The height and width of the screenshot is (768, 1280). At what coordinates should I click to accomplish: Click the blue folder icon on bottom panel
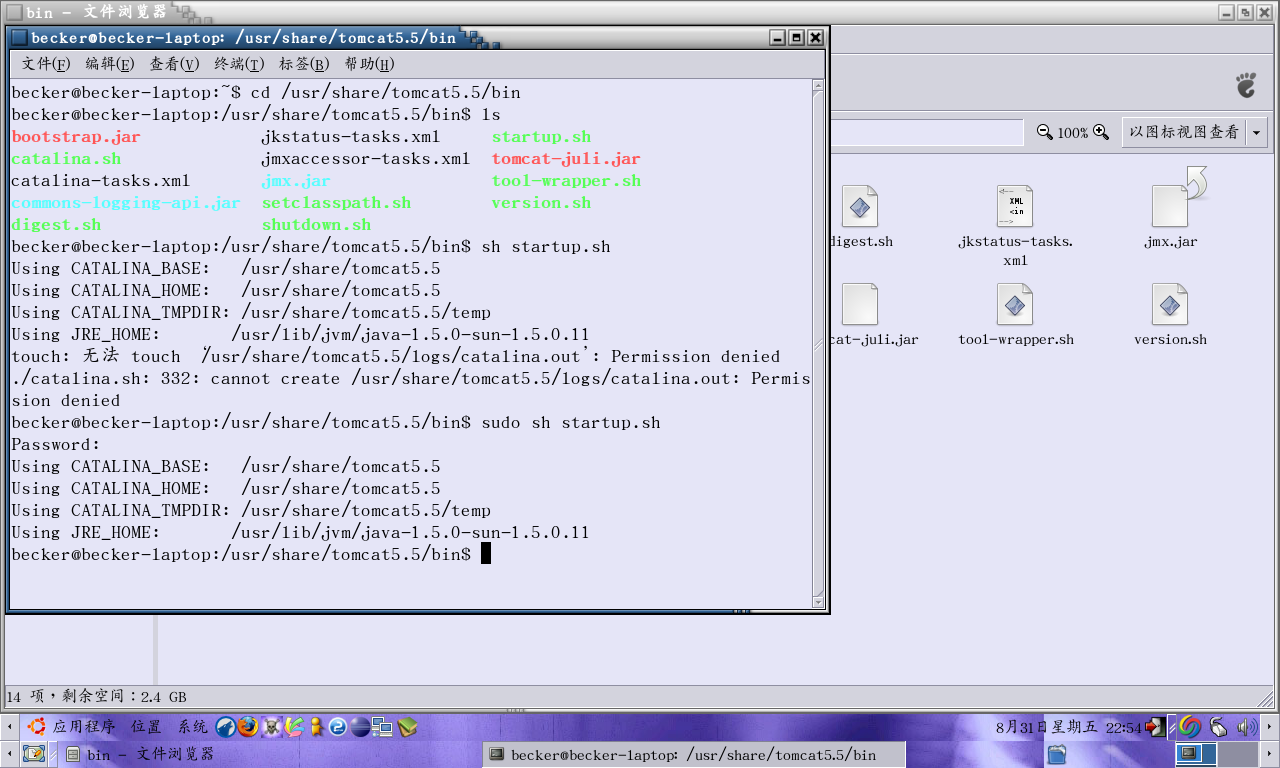pyautogui.click(x=1057, y=754)
